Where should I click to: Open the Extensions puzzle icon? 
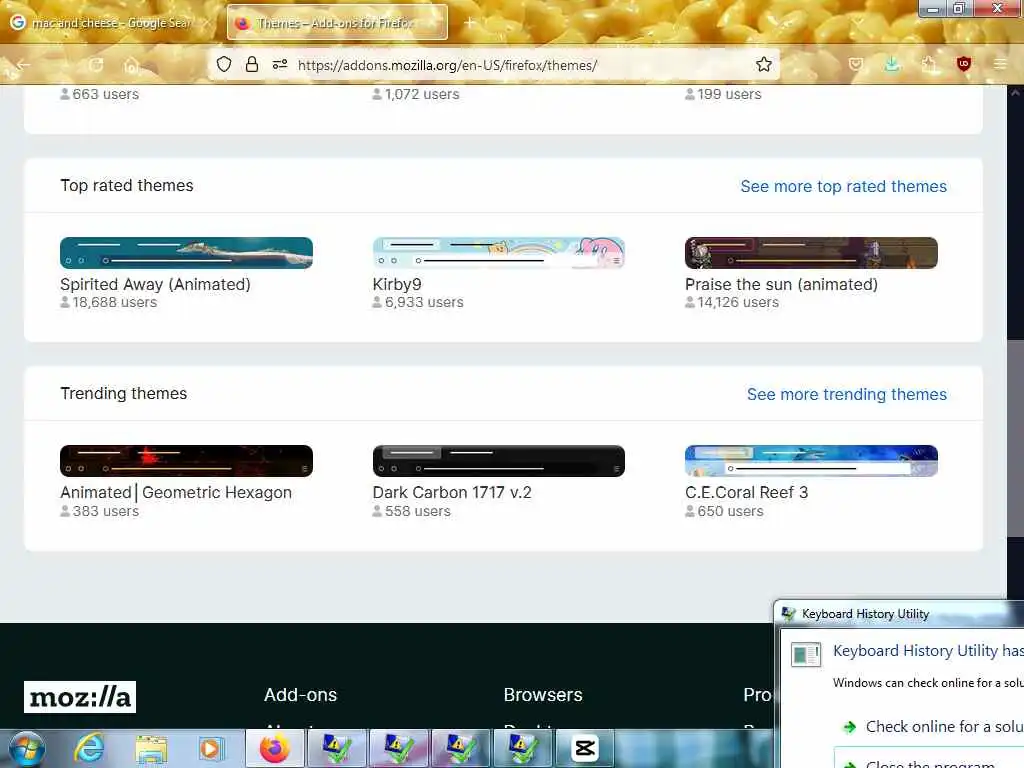click(929, 64)
